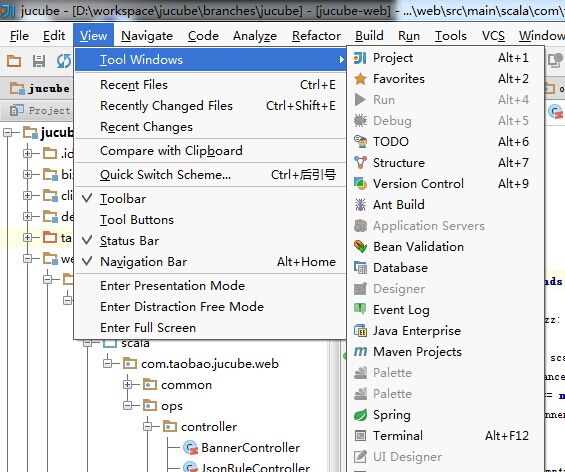The image size is (565, 472).
Task: Open Quick Switch Scheme
Action: (x=210, y=175)
